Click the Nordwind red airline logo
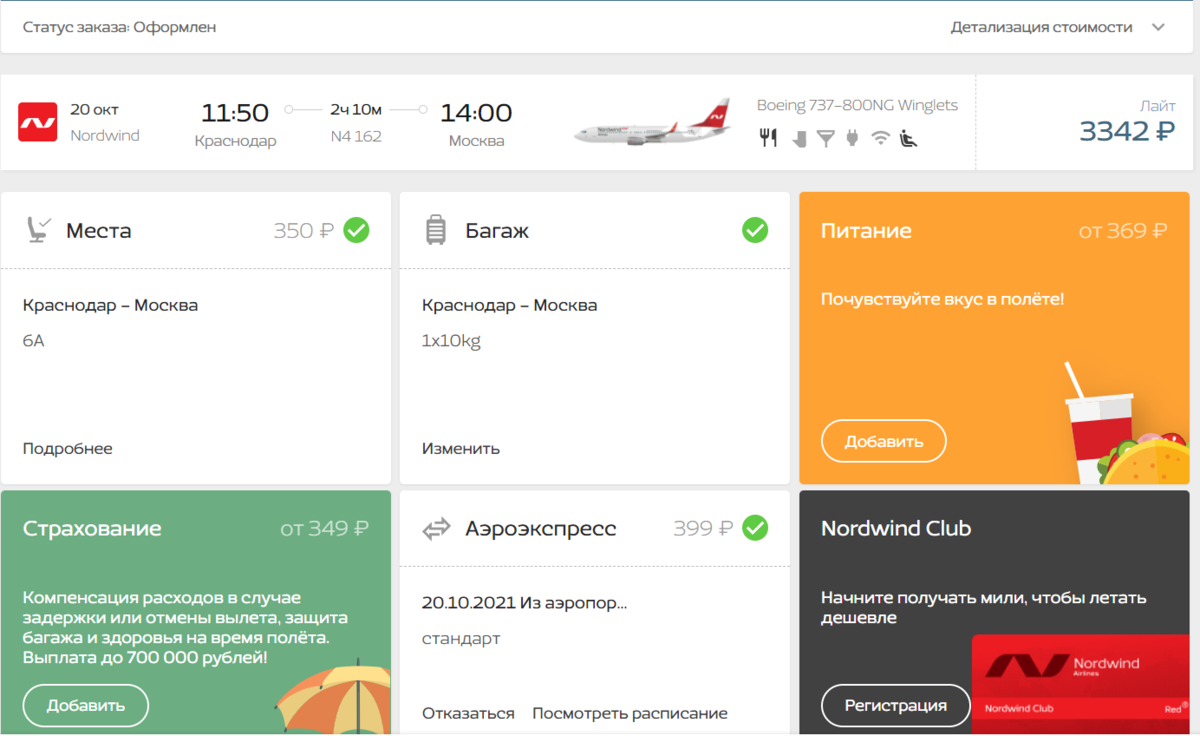This screenshot has height=736, width=1200. point(38,122)
